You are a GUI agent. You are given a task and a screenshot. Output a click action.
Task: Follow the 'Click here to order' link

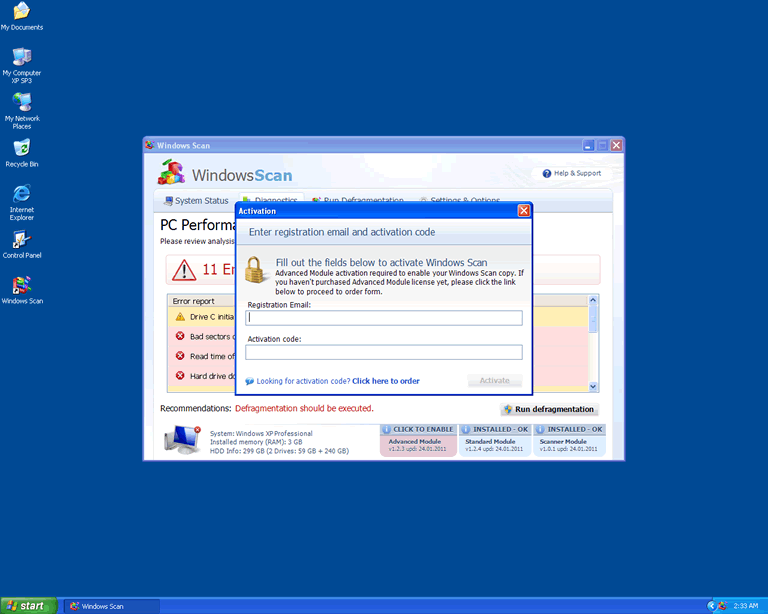point(385,381)
